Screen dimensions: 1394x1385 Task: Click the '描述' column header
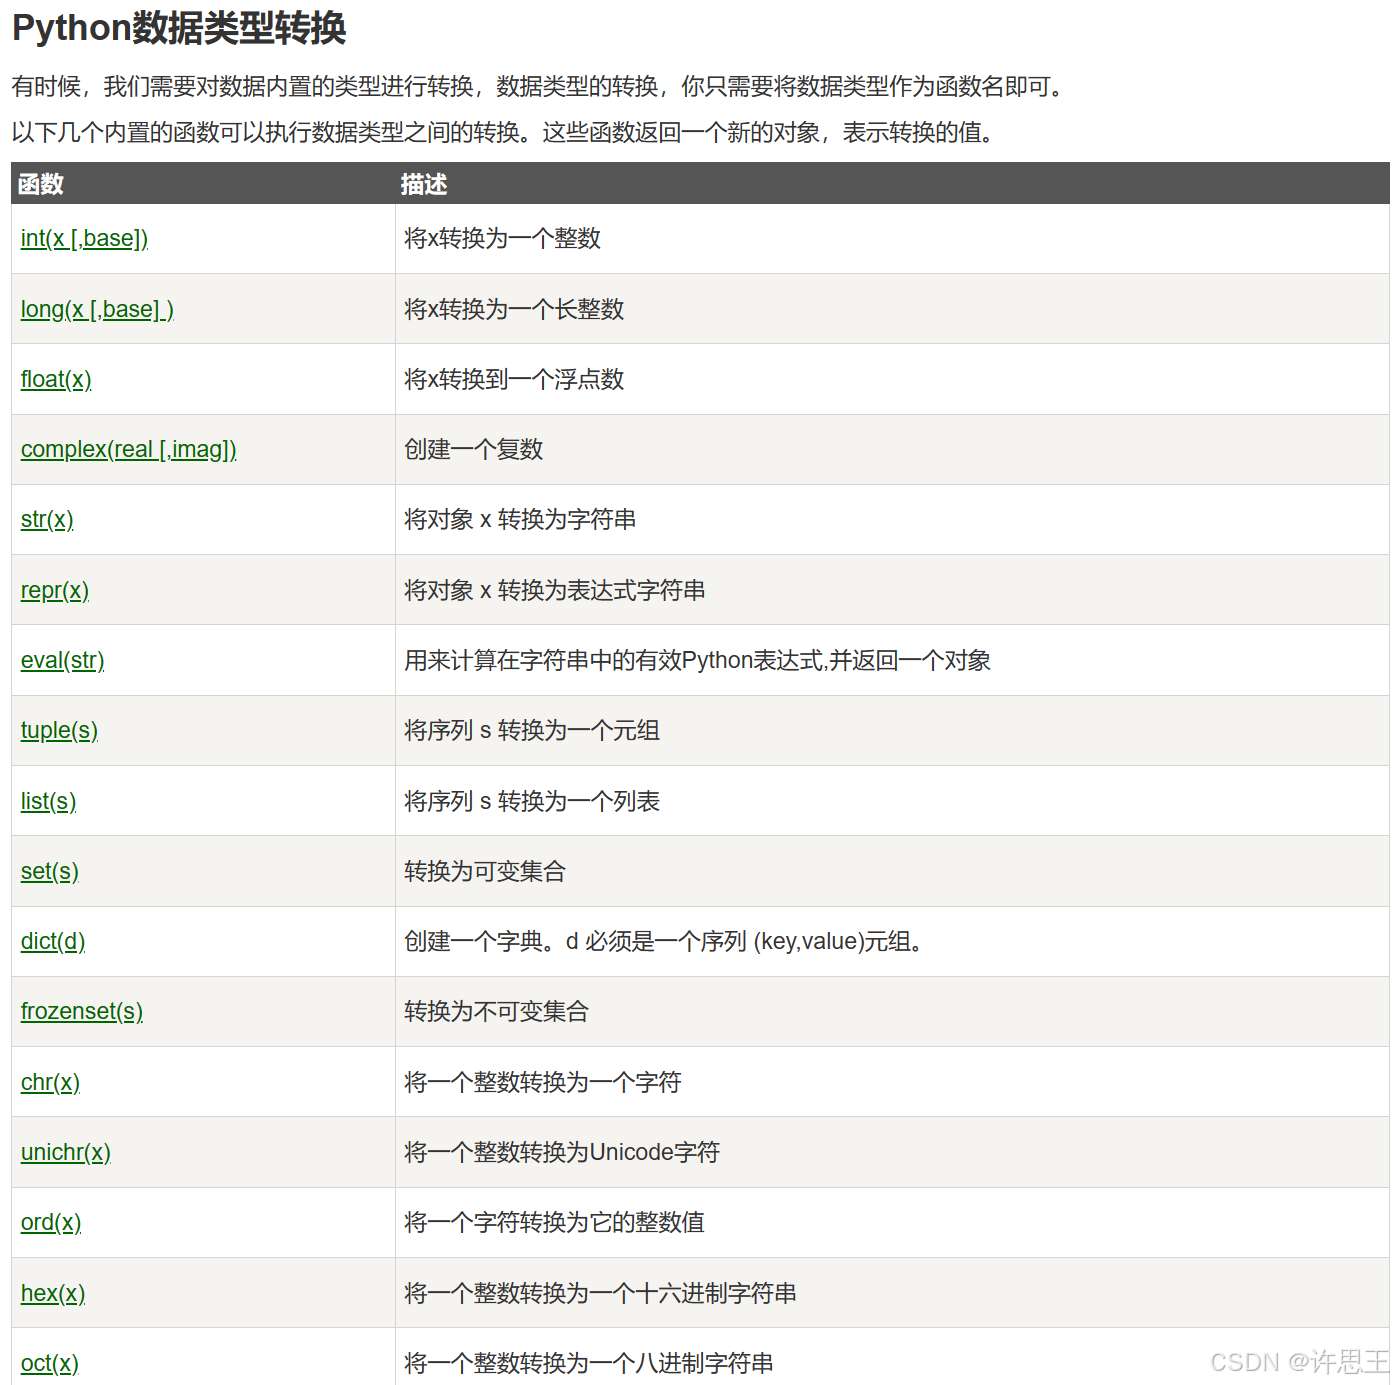tap(424, 184)
